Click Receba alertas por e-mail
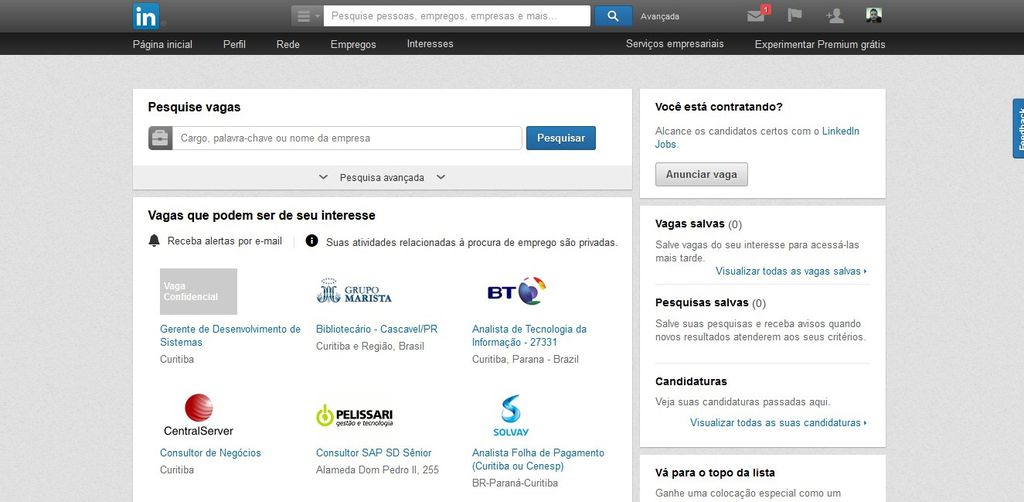The height and width of the screenshot is (502, 1024). tap(225, 241)
